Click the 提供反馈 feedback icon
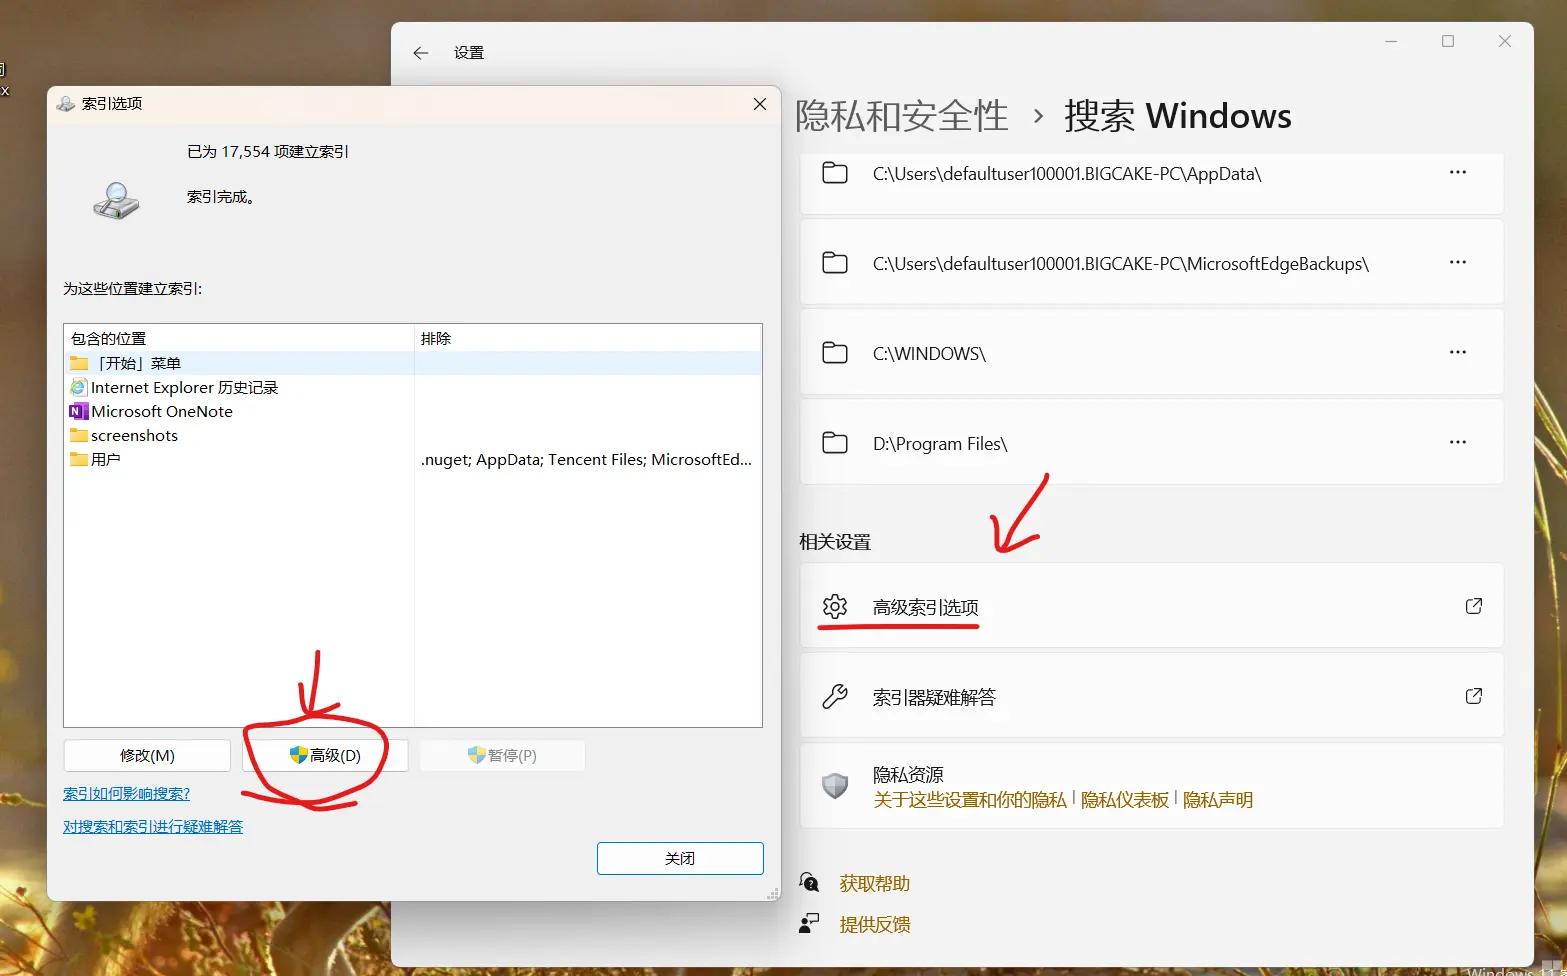The height and width of the screenshot is (976, 1567). click(810, 924)
